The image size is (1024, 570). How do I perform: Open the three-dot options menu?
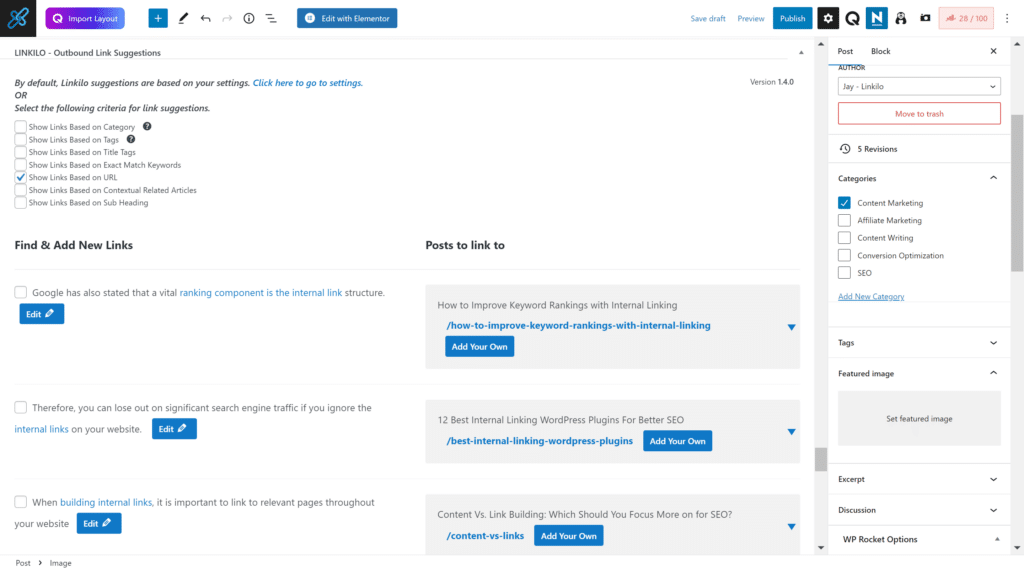1006,18
